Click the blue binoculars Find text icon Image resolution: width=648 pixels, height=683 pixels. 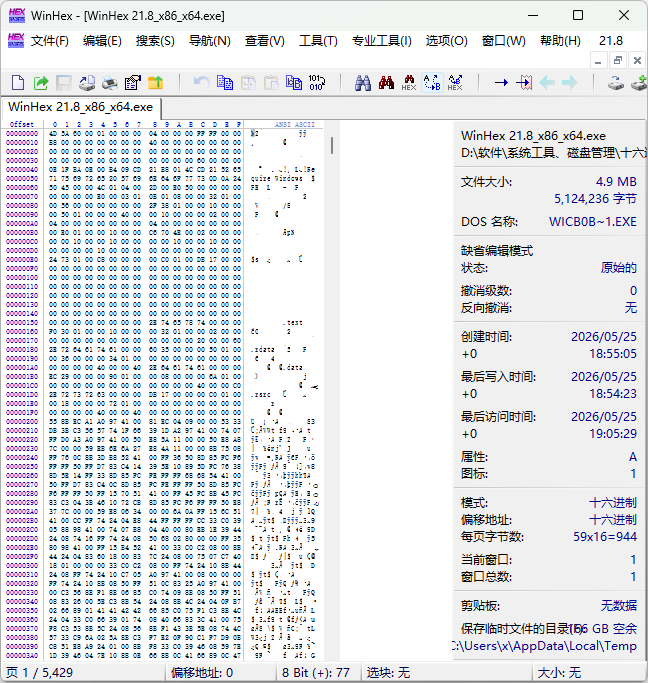(363, 82)
